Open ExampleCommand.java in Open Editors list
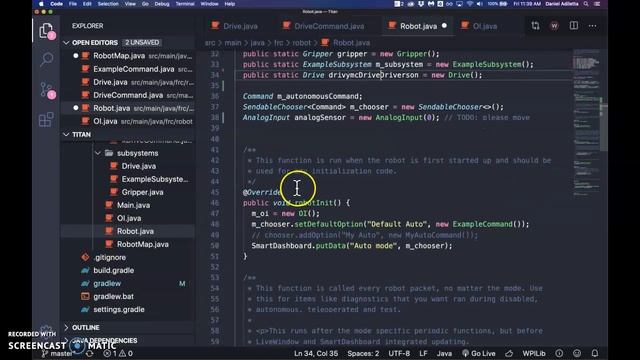Viewport: 640px width, 360px height. pyautogui.click(x=128, y=69)
